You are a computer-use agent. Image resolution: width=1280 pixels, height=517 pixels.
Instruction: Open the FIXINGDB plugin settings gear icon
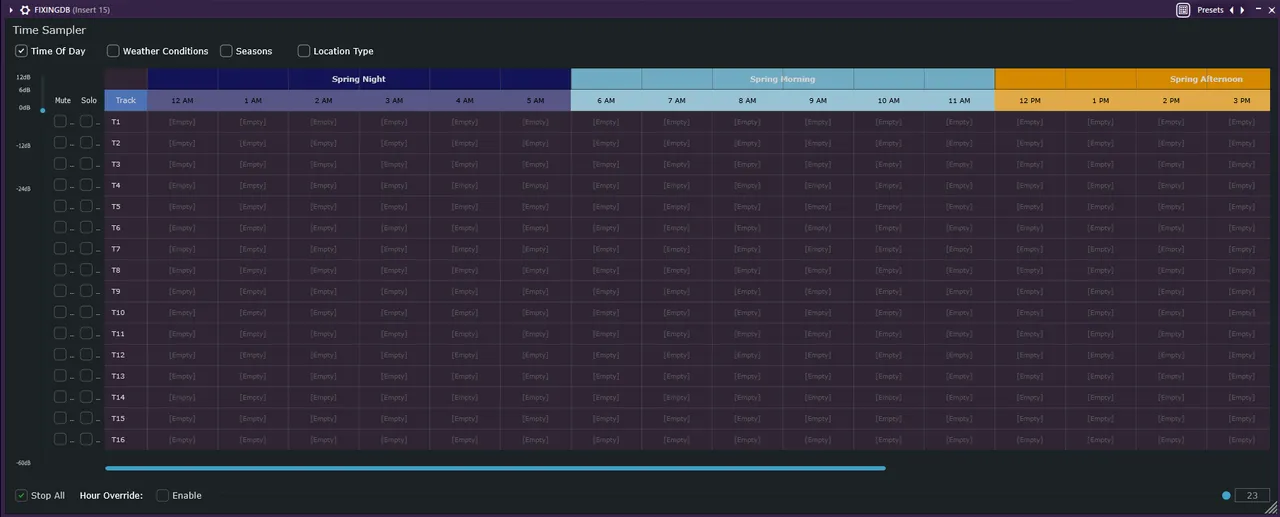pyautogui.click(x=25, y=10)
